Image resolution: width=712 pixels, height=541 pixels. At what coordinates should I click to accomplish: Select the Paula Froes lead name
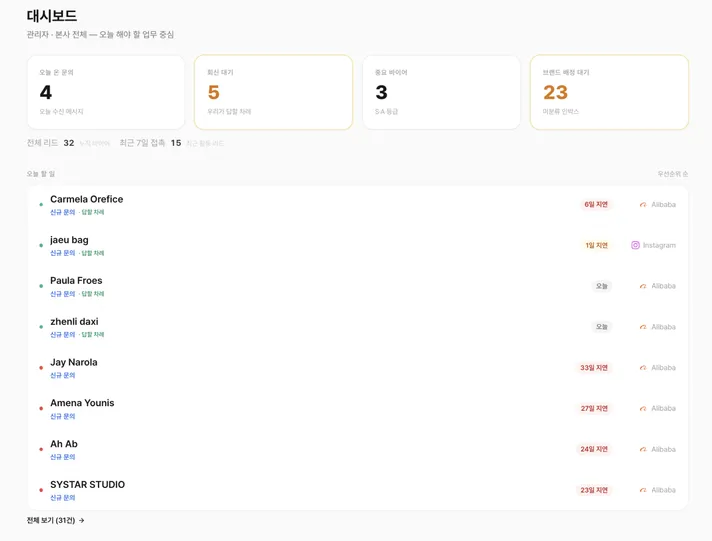click(x=76, y=281)
